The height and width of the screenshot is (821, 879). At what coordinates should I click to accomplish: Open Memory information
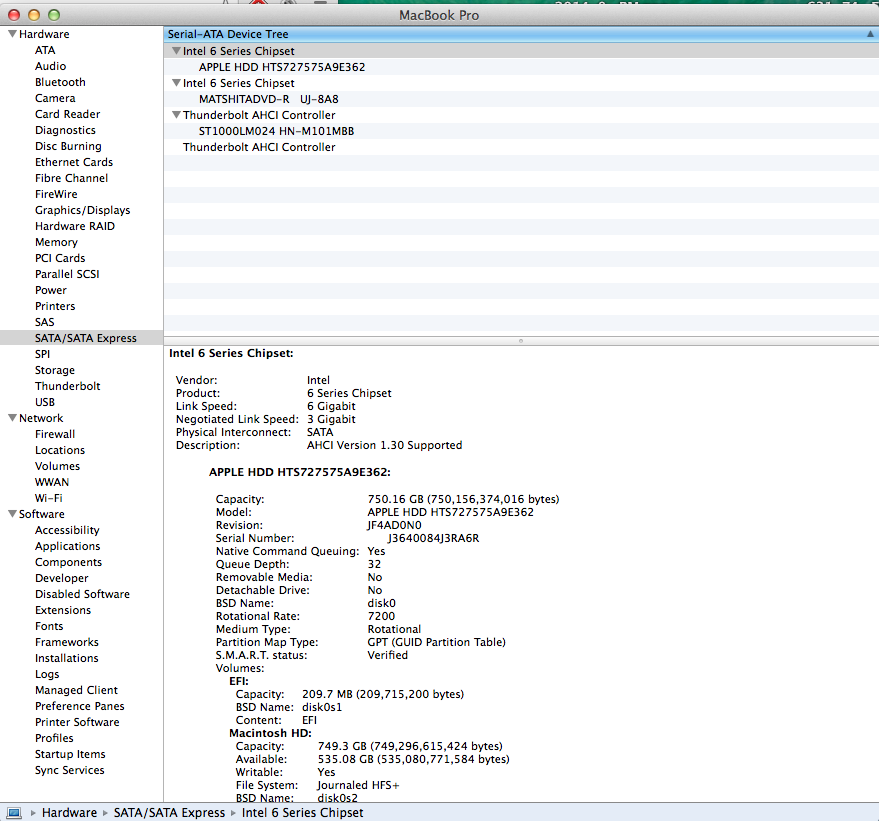56,242
